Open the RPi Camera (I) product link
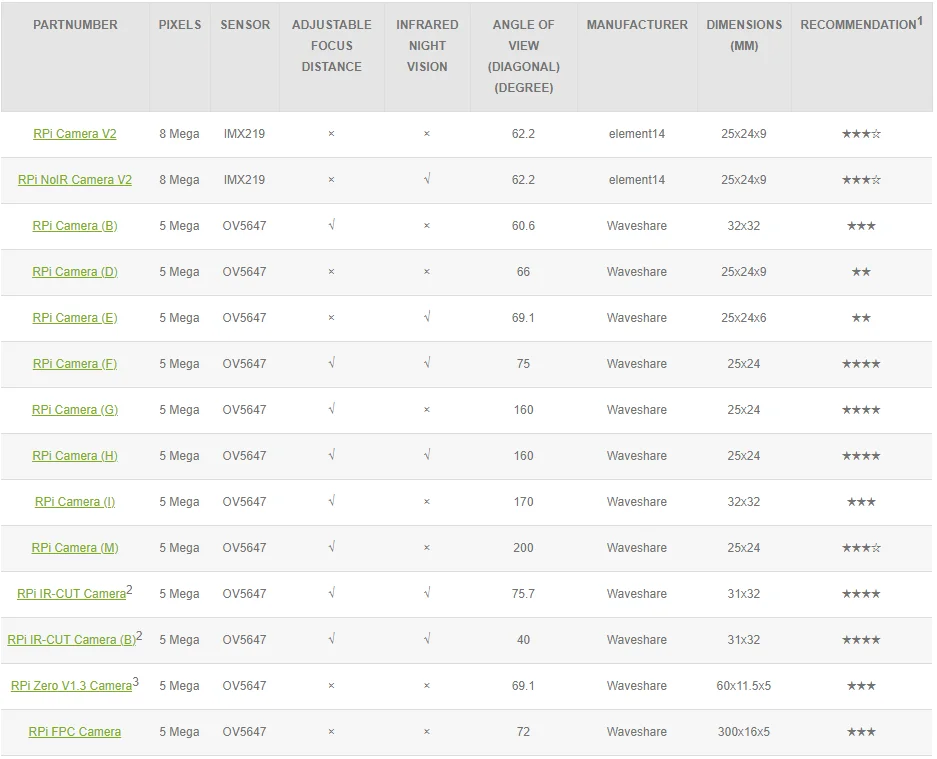 pyautogui.click(x=75, y=502)
